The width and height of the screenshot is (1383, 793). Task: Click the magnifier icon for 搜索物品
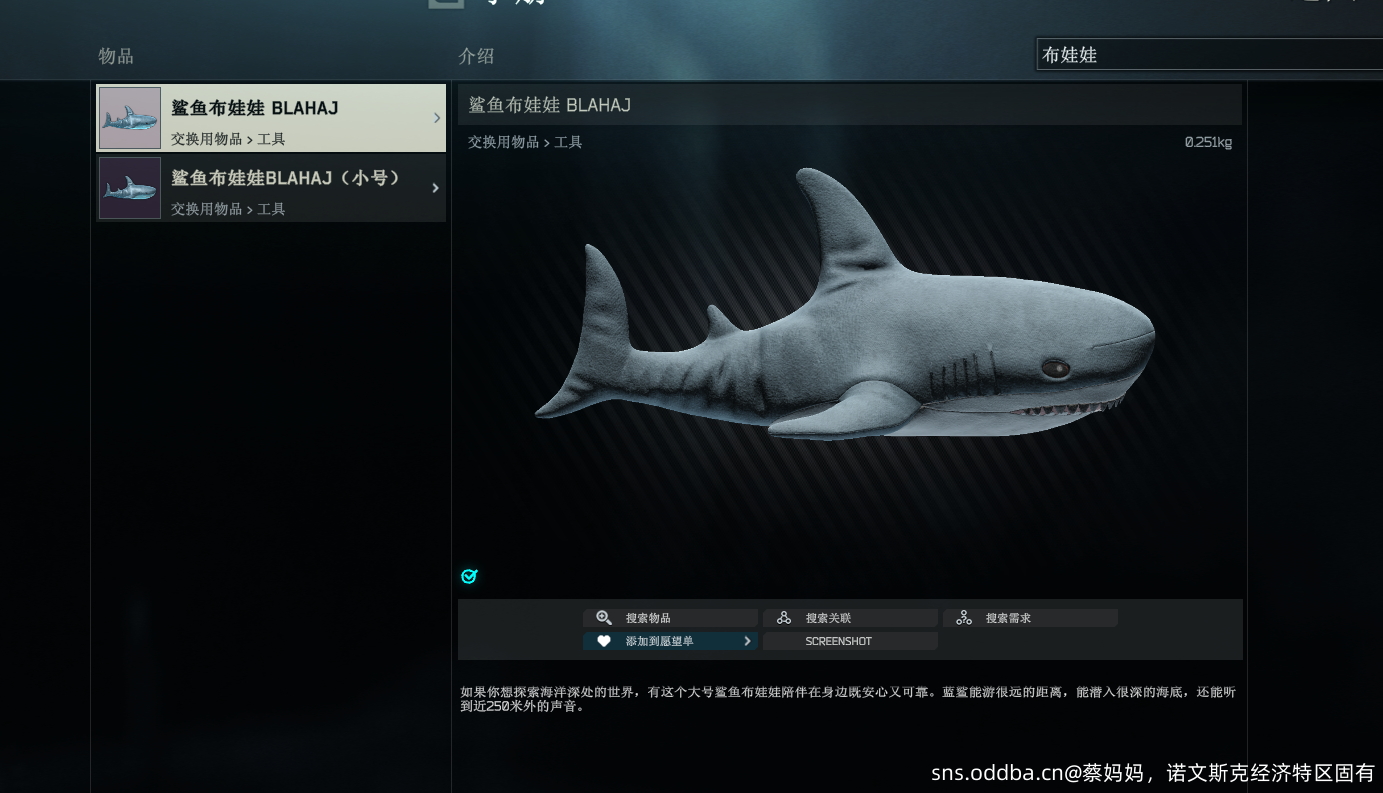tap(604, 618)
